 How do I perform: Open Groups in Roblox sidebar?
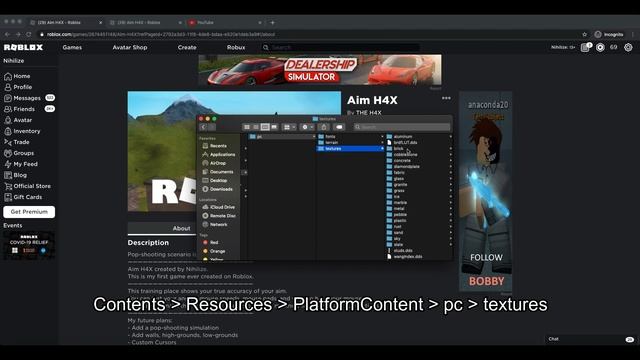19,153
